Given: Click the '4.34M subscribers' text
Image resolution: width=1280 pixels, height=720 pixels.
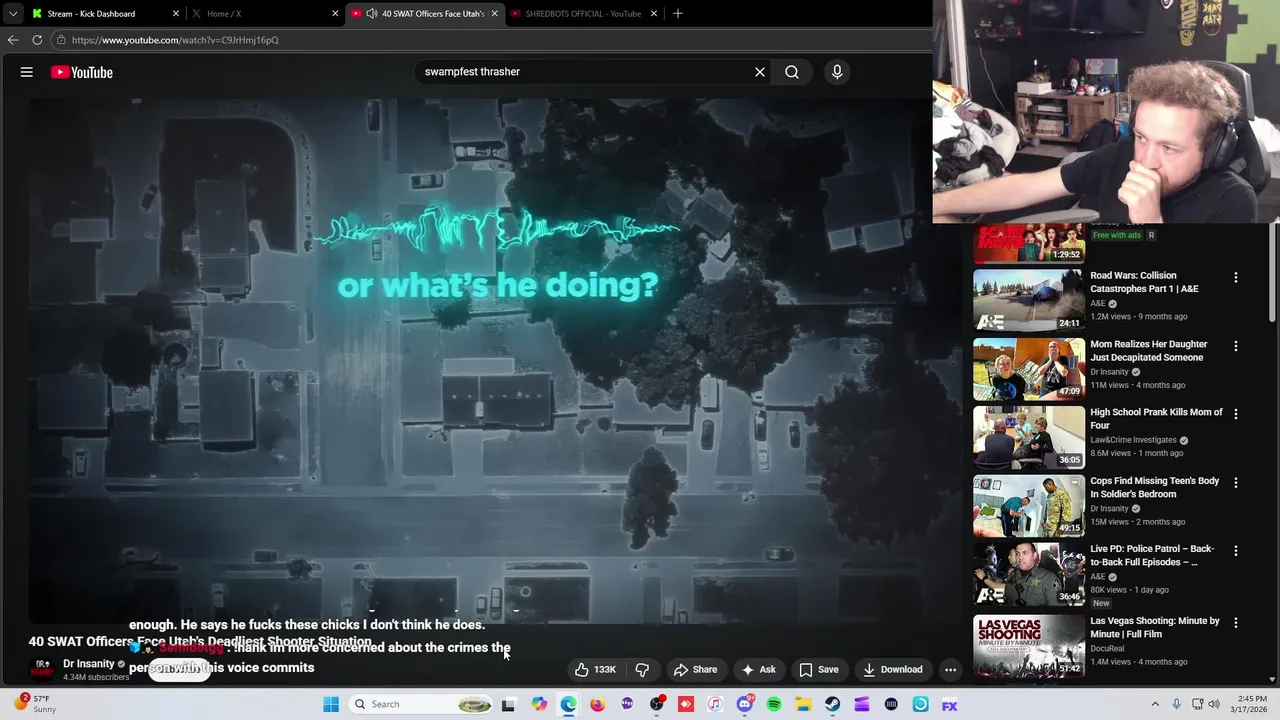Looking at the screenshot, I should [x=96, y=678].
